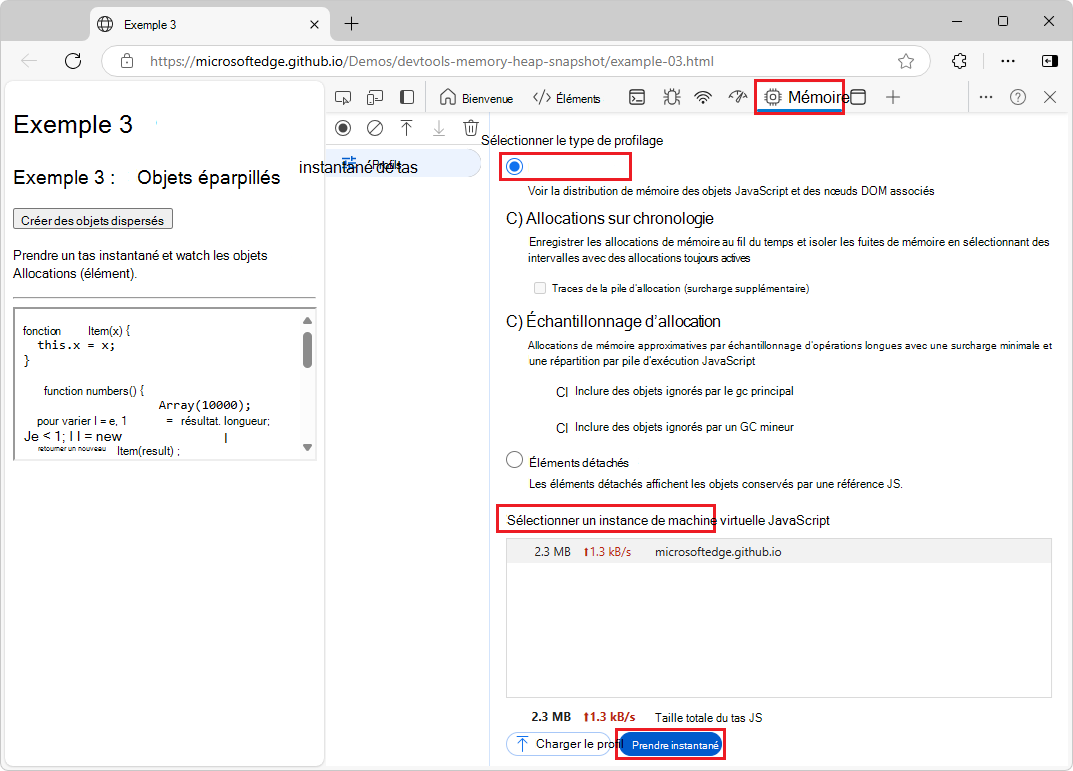
Task: Open the Issues counter (bug icon)
Action: pyautogui.click(x=671, y=97)
